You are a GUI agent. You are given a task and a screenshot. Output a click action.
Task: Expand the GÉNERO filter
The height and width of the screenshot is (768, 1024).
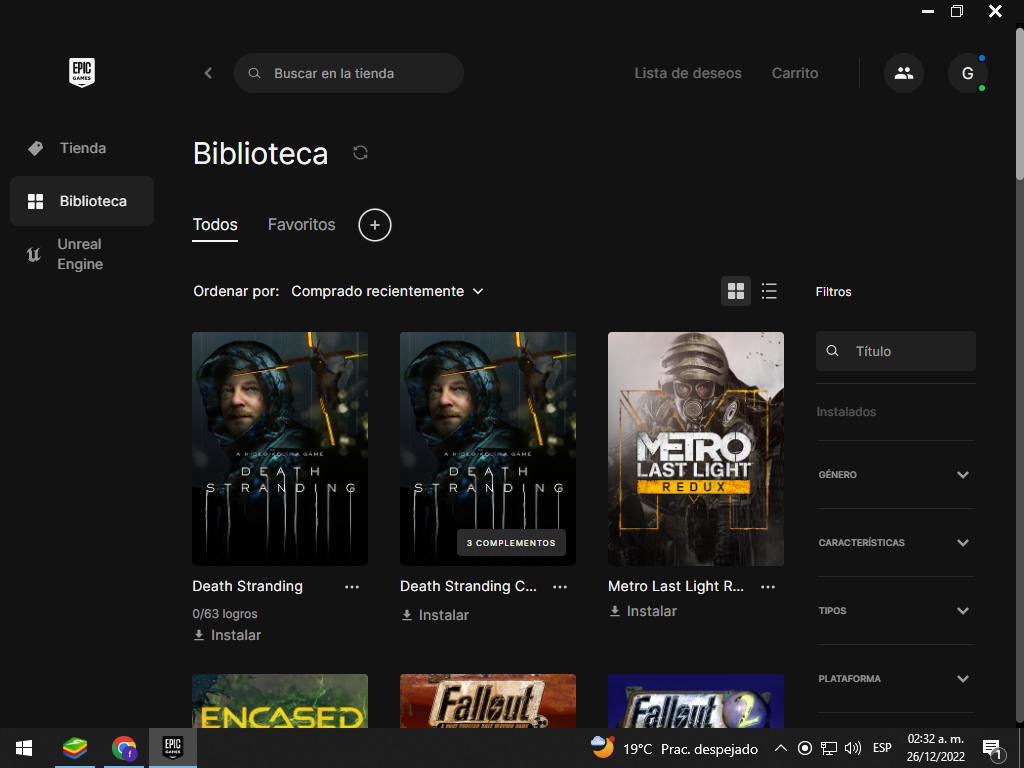coord(896,475)
